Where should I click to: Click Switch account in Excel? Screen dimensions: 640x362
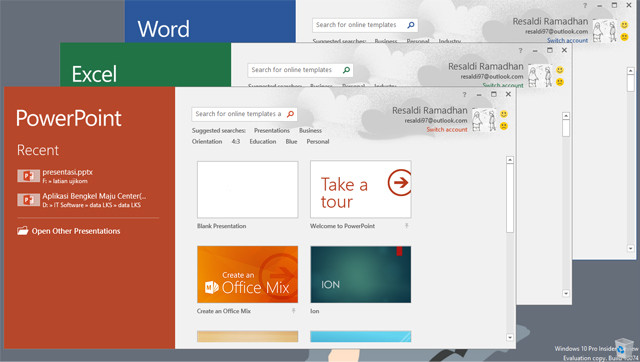pos(503,85)
